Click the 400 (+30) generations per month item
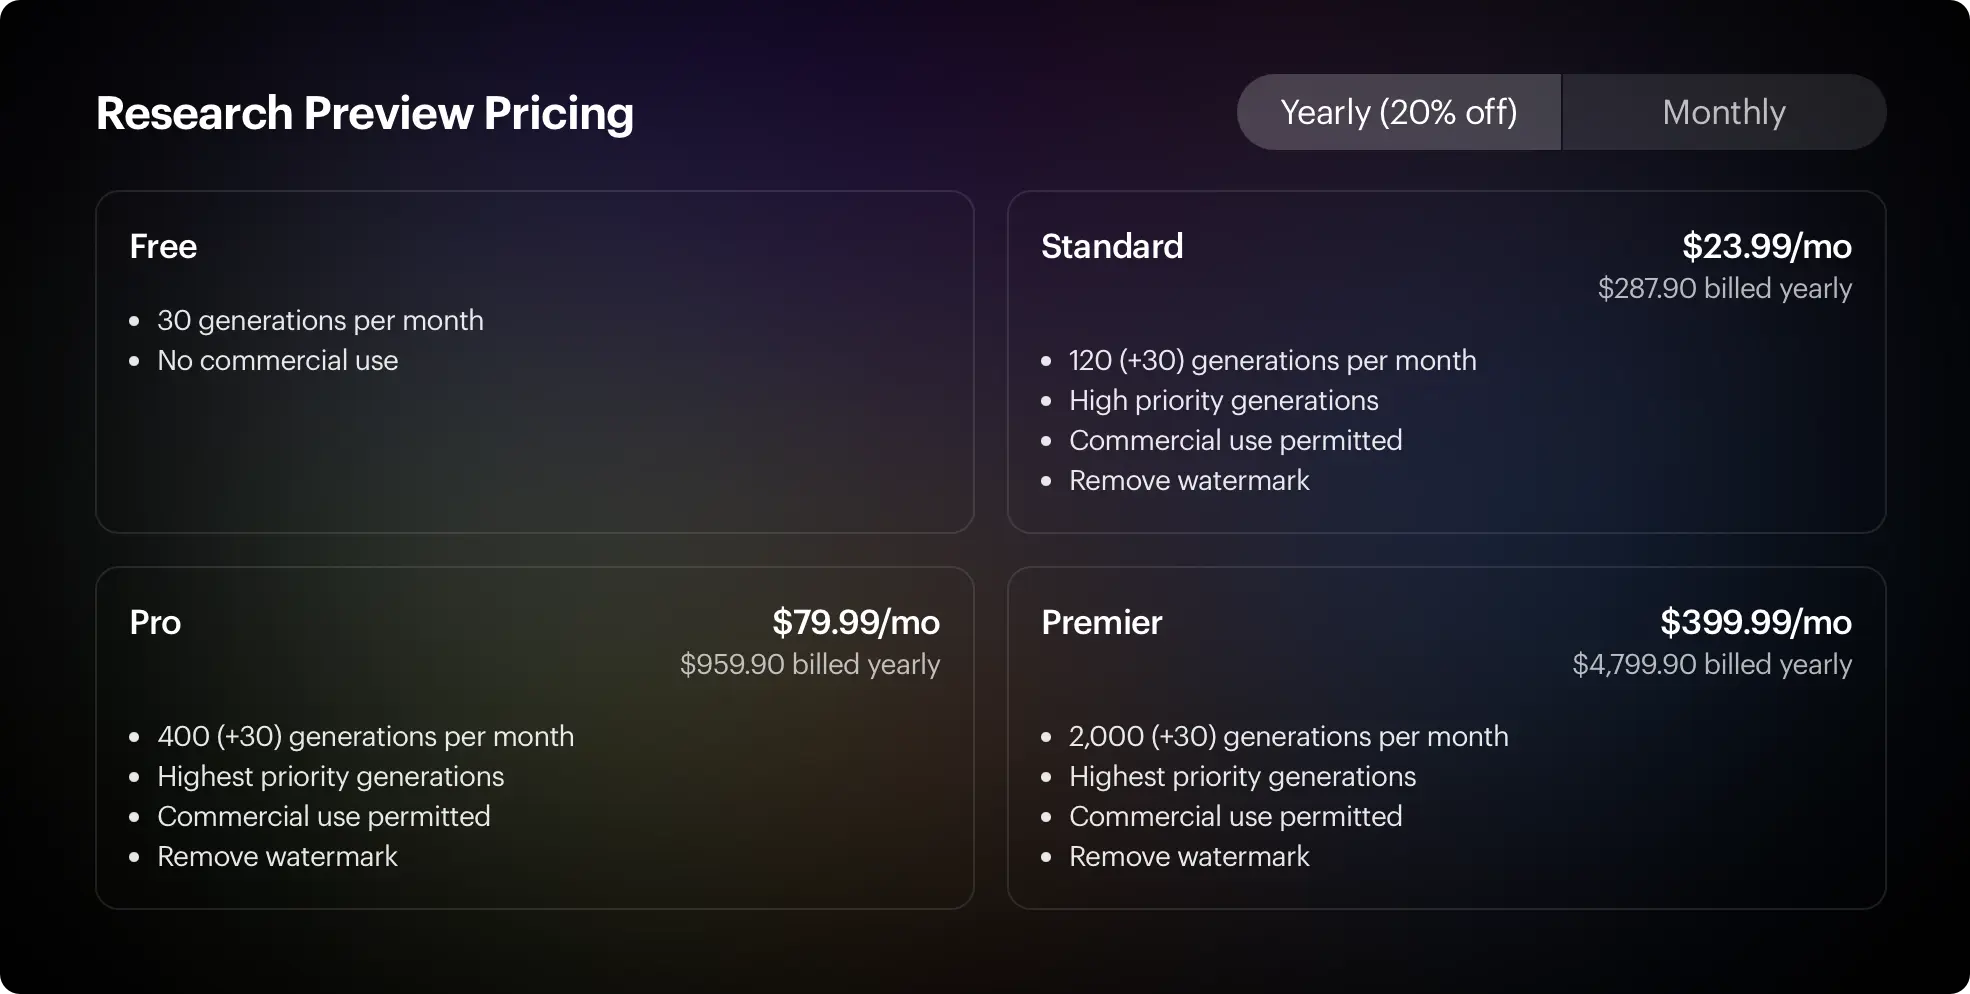 coord(366,736)
